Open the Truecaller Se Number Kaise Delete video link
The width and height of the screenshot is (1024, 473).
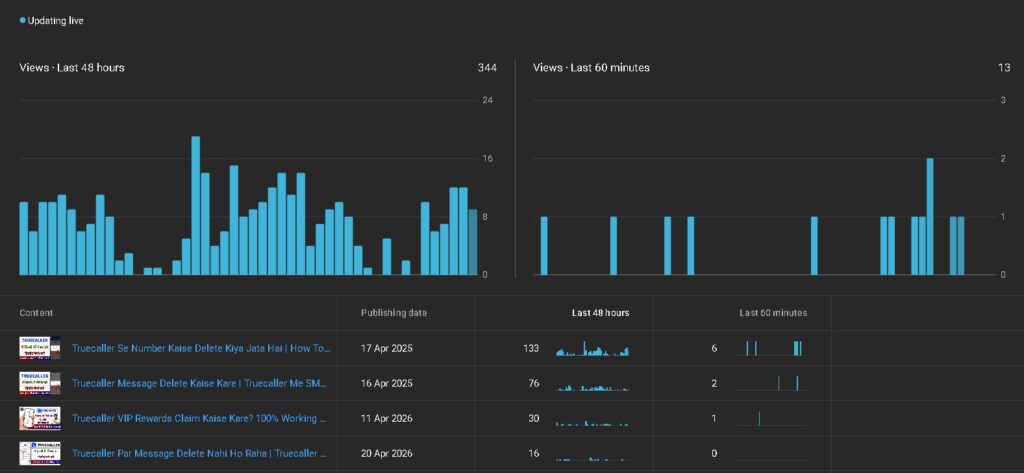tap(201, 348)
